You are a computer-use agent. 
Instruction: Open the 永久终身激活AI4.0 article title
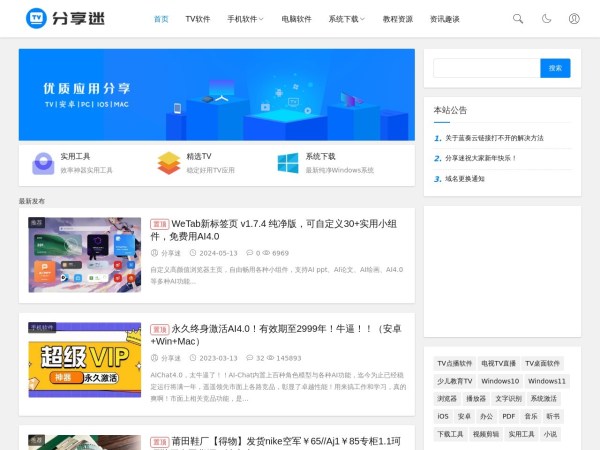[276, 335]
